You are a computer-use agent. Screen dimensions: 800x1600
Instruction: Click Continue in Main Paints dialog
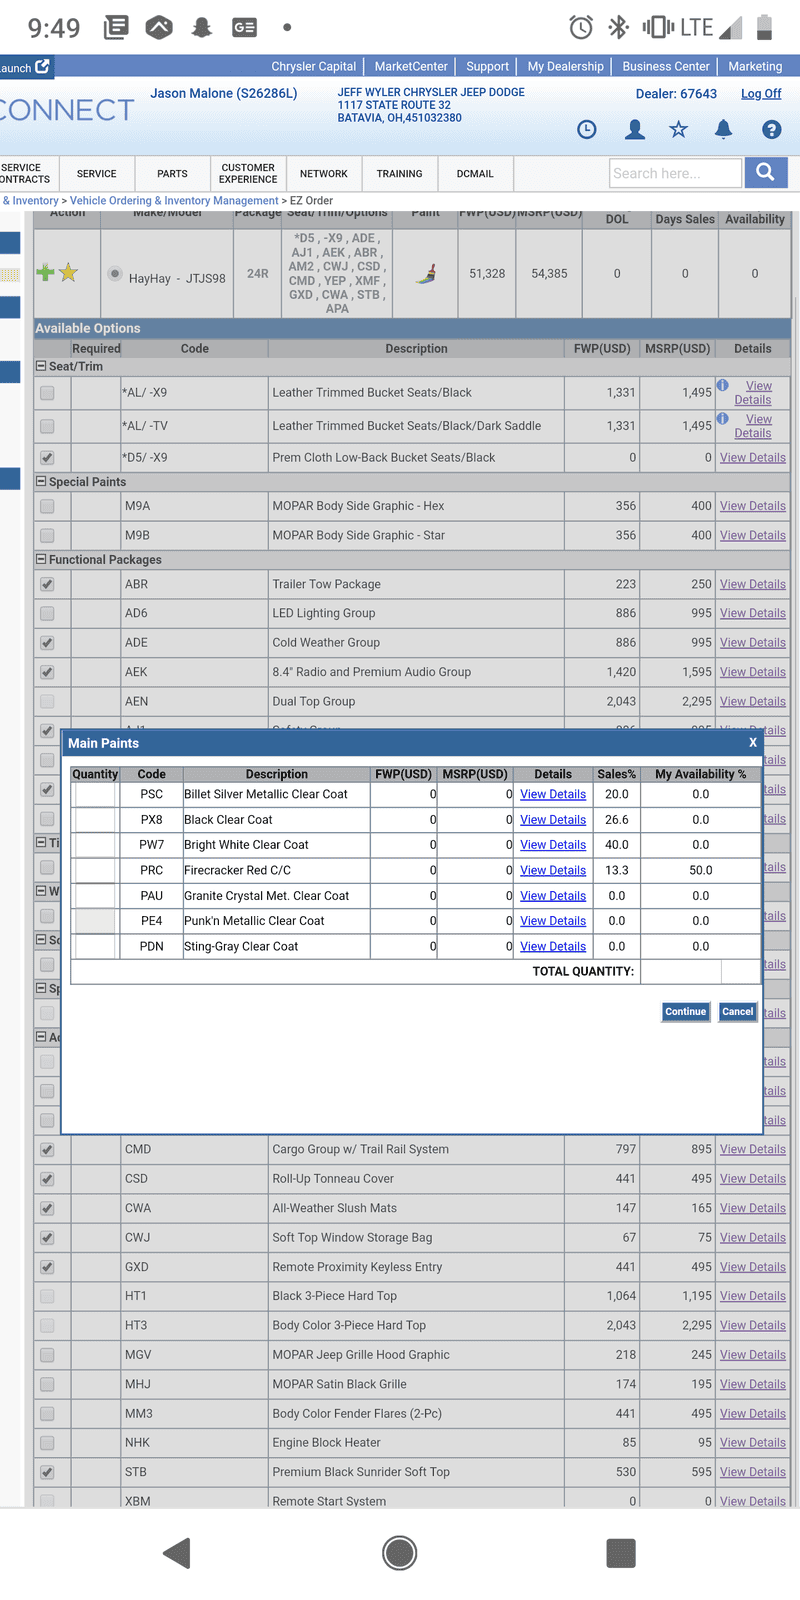(686, 1012)
